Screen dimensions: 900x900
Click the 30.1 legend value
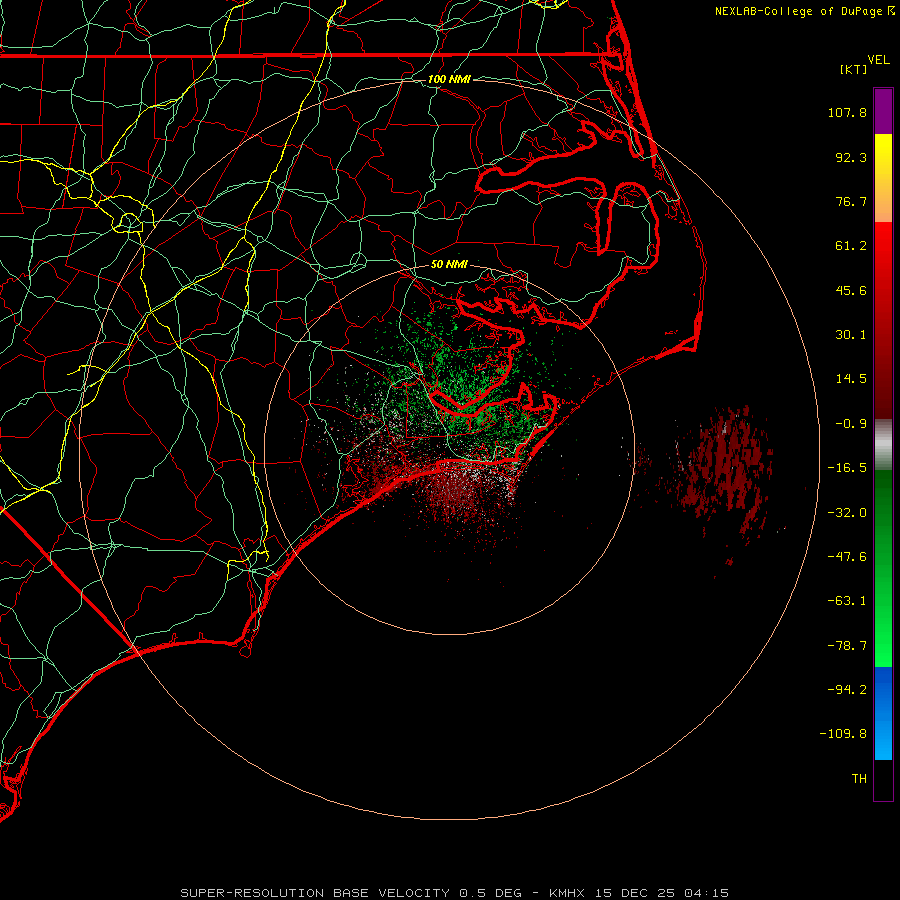(851, 335)
